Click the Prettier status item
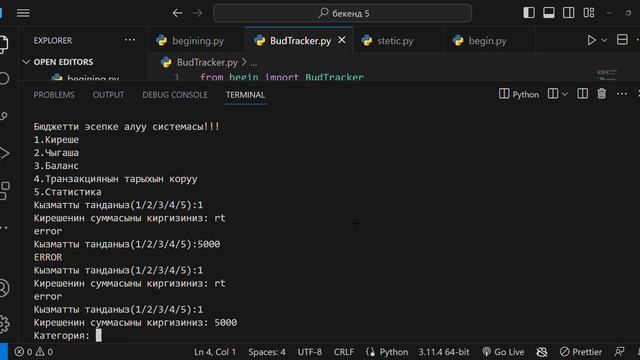The width and height of the screenshot is (640, 360). point(581,352)
